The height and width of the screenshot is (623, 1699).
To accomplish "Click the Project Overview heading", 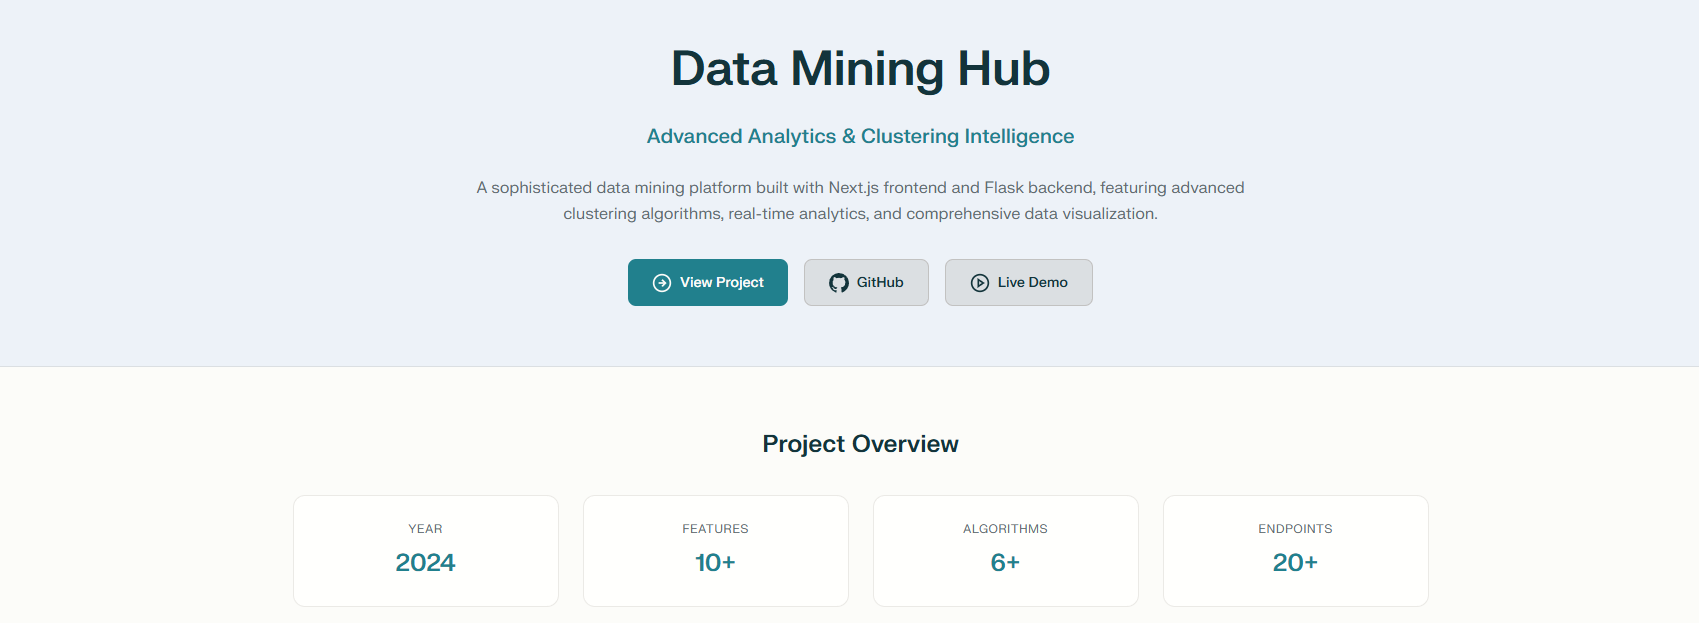I will coord(860,443).
